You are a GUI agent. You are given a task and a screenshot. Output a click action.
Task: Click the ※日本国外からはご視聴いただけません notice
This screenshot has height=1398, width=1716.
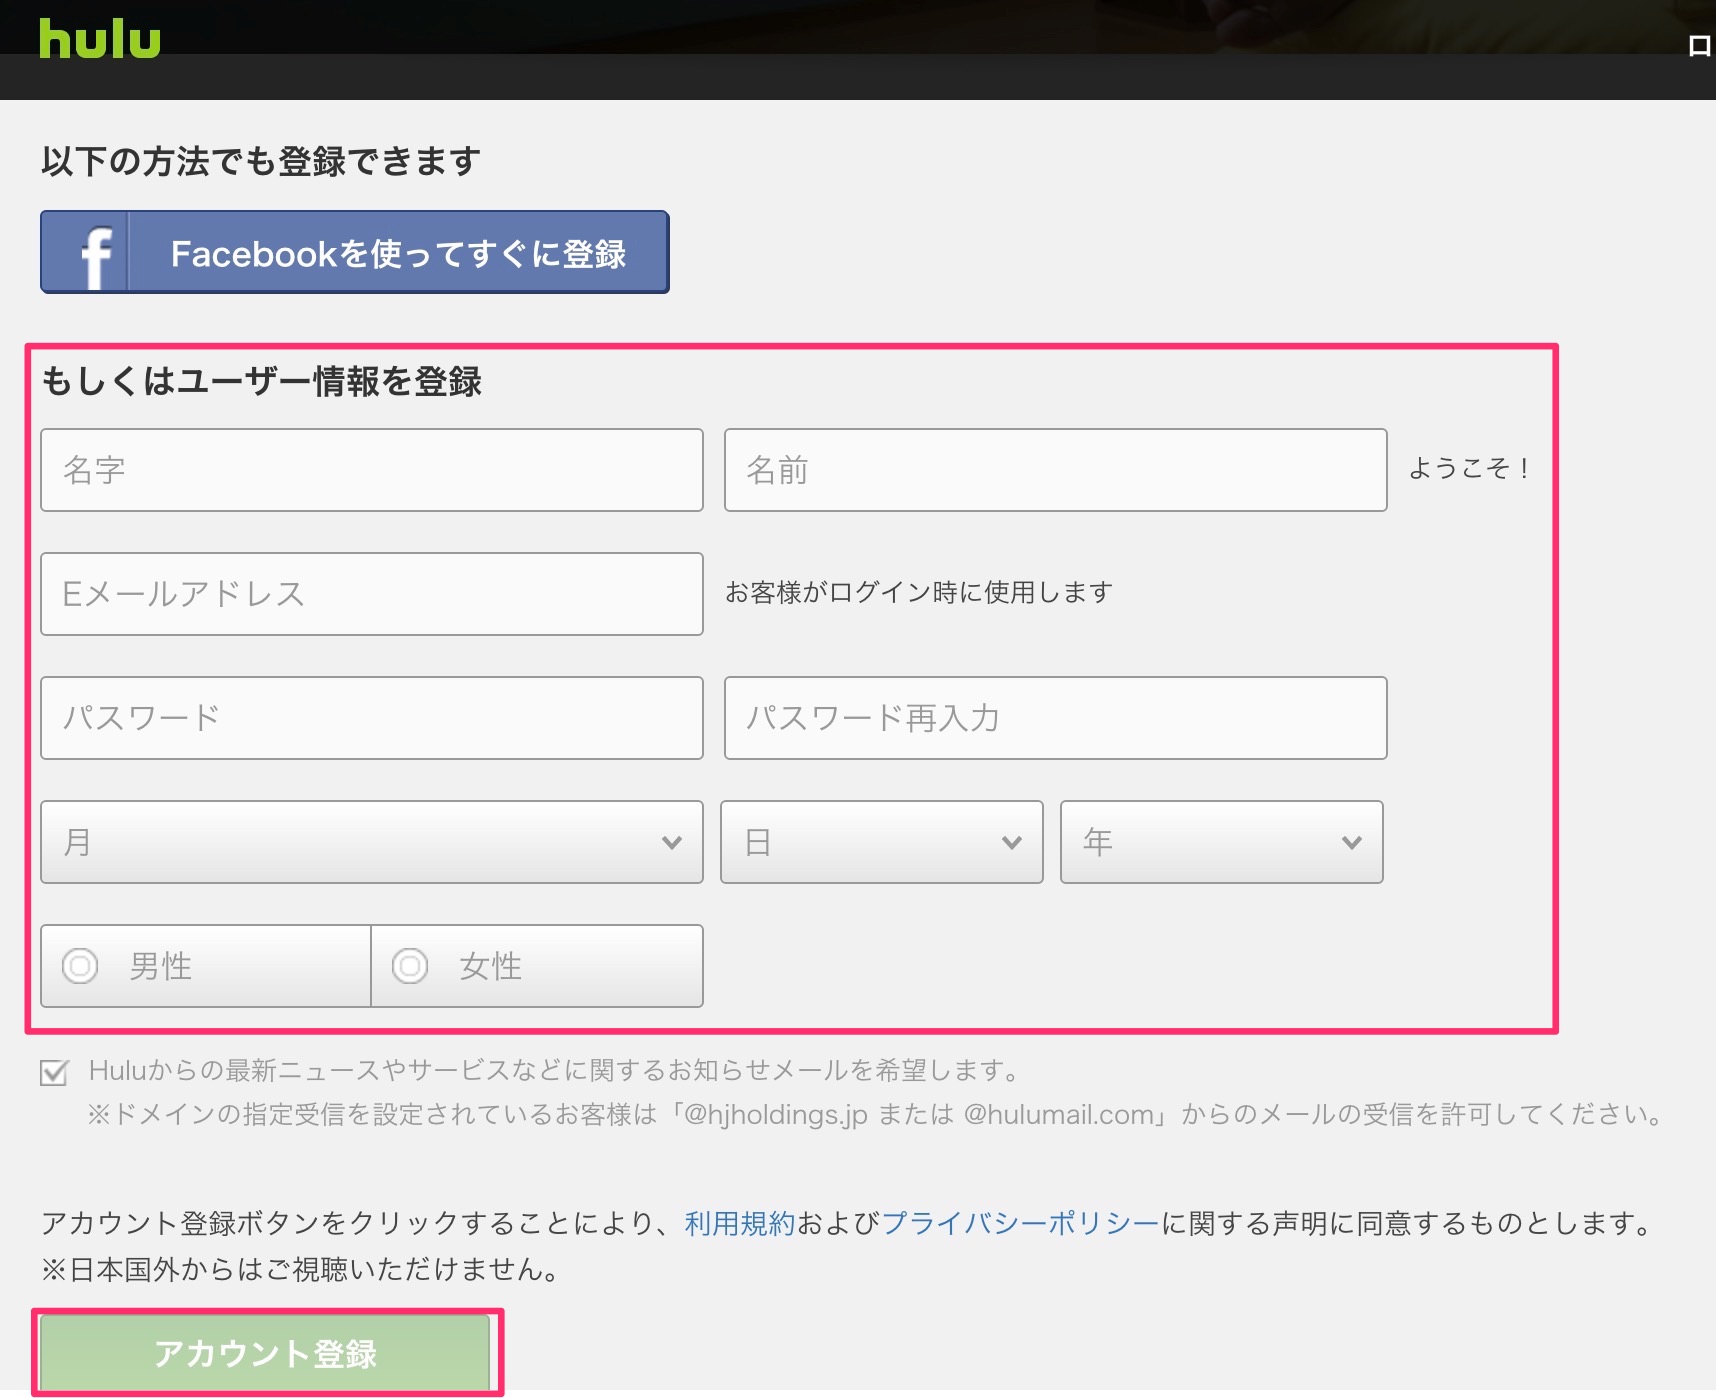pos(302,1269)
